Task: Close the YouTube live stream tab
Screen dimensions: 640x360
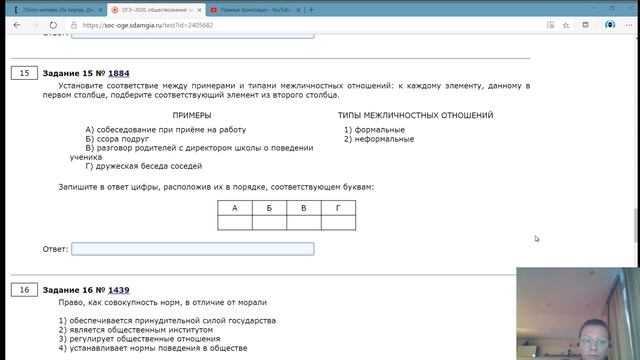Action: pos(298,10)
